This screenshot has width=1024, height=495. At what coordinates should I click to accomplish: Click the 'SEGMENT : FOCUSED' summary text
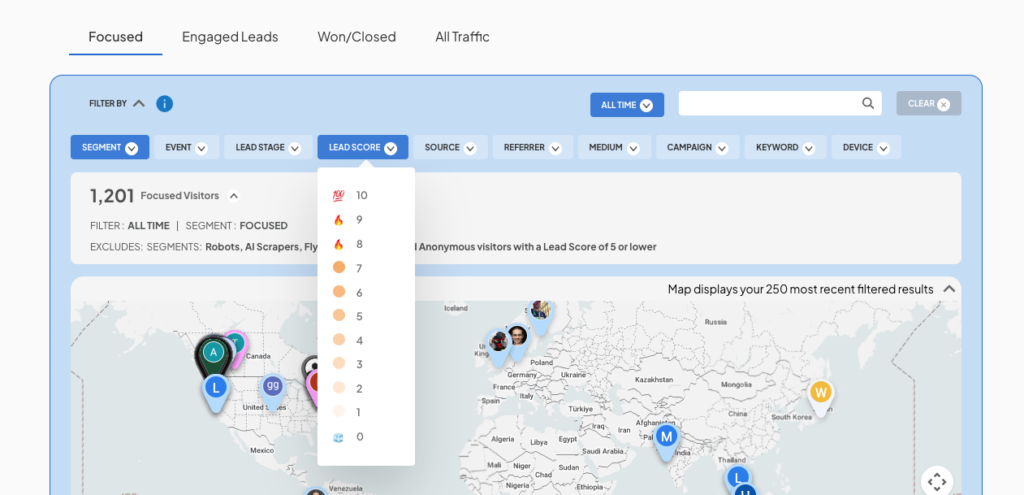pyautogui.click(x=236, y=226)
